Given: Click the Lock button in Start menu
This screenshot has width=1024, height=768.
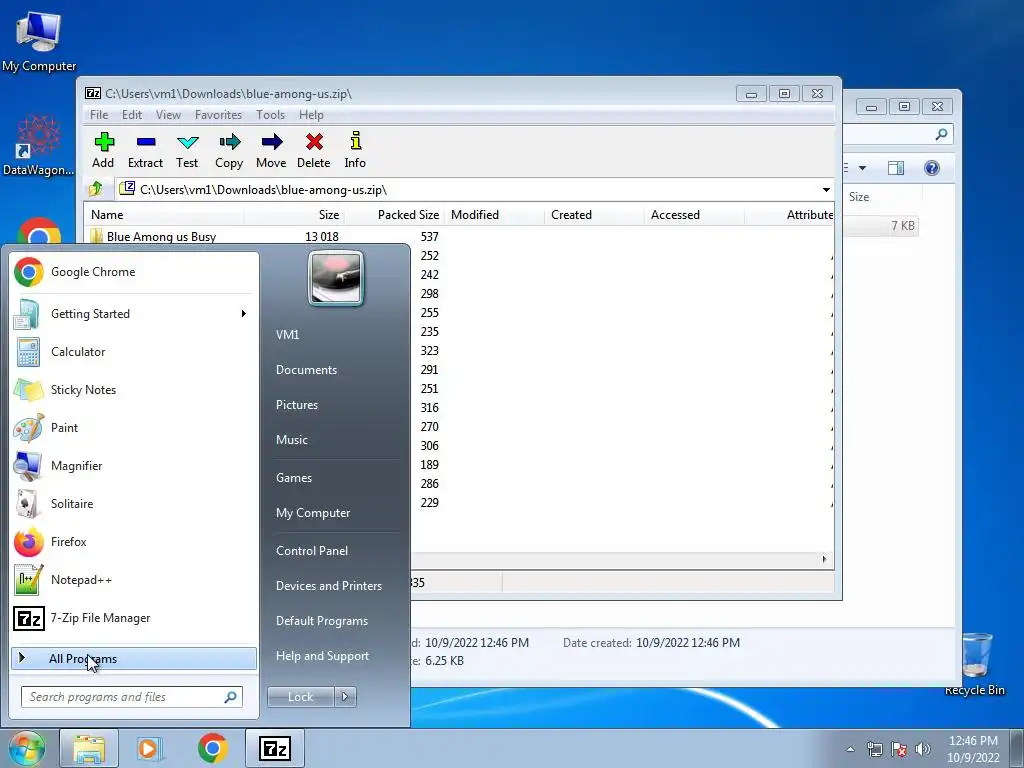Looking at the screenshot, I should pos(300,697).
